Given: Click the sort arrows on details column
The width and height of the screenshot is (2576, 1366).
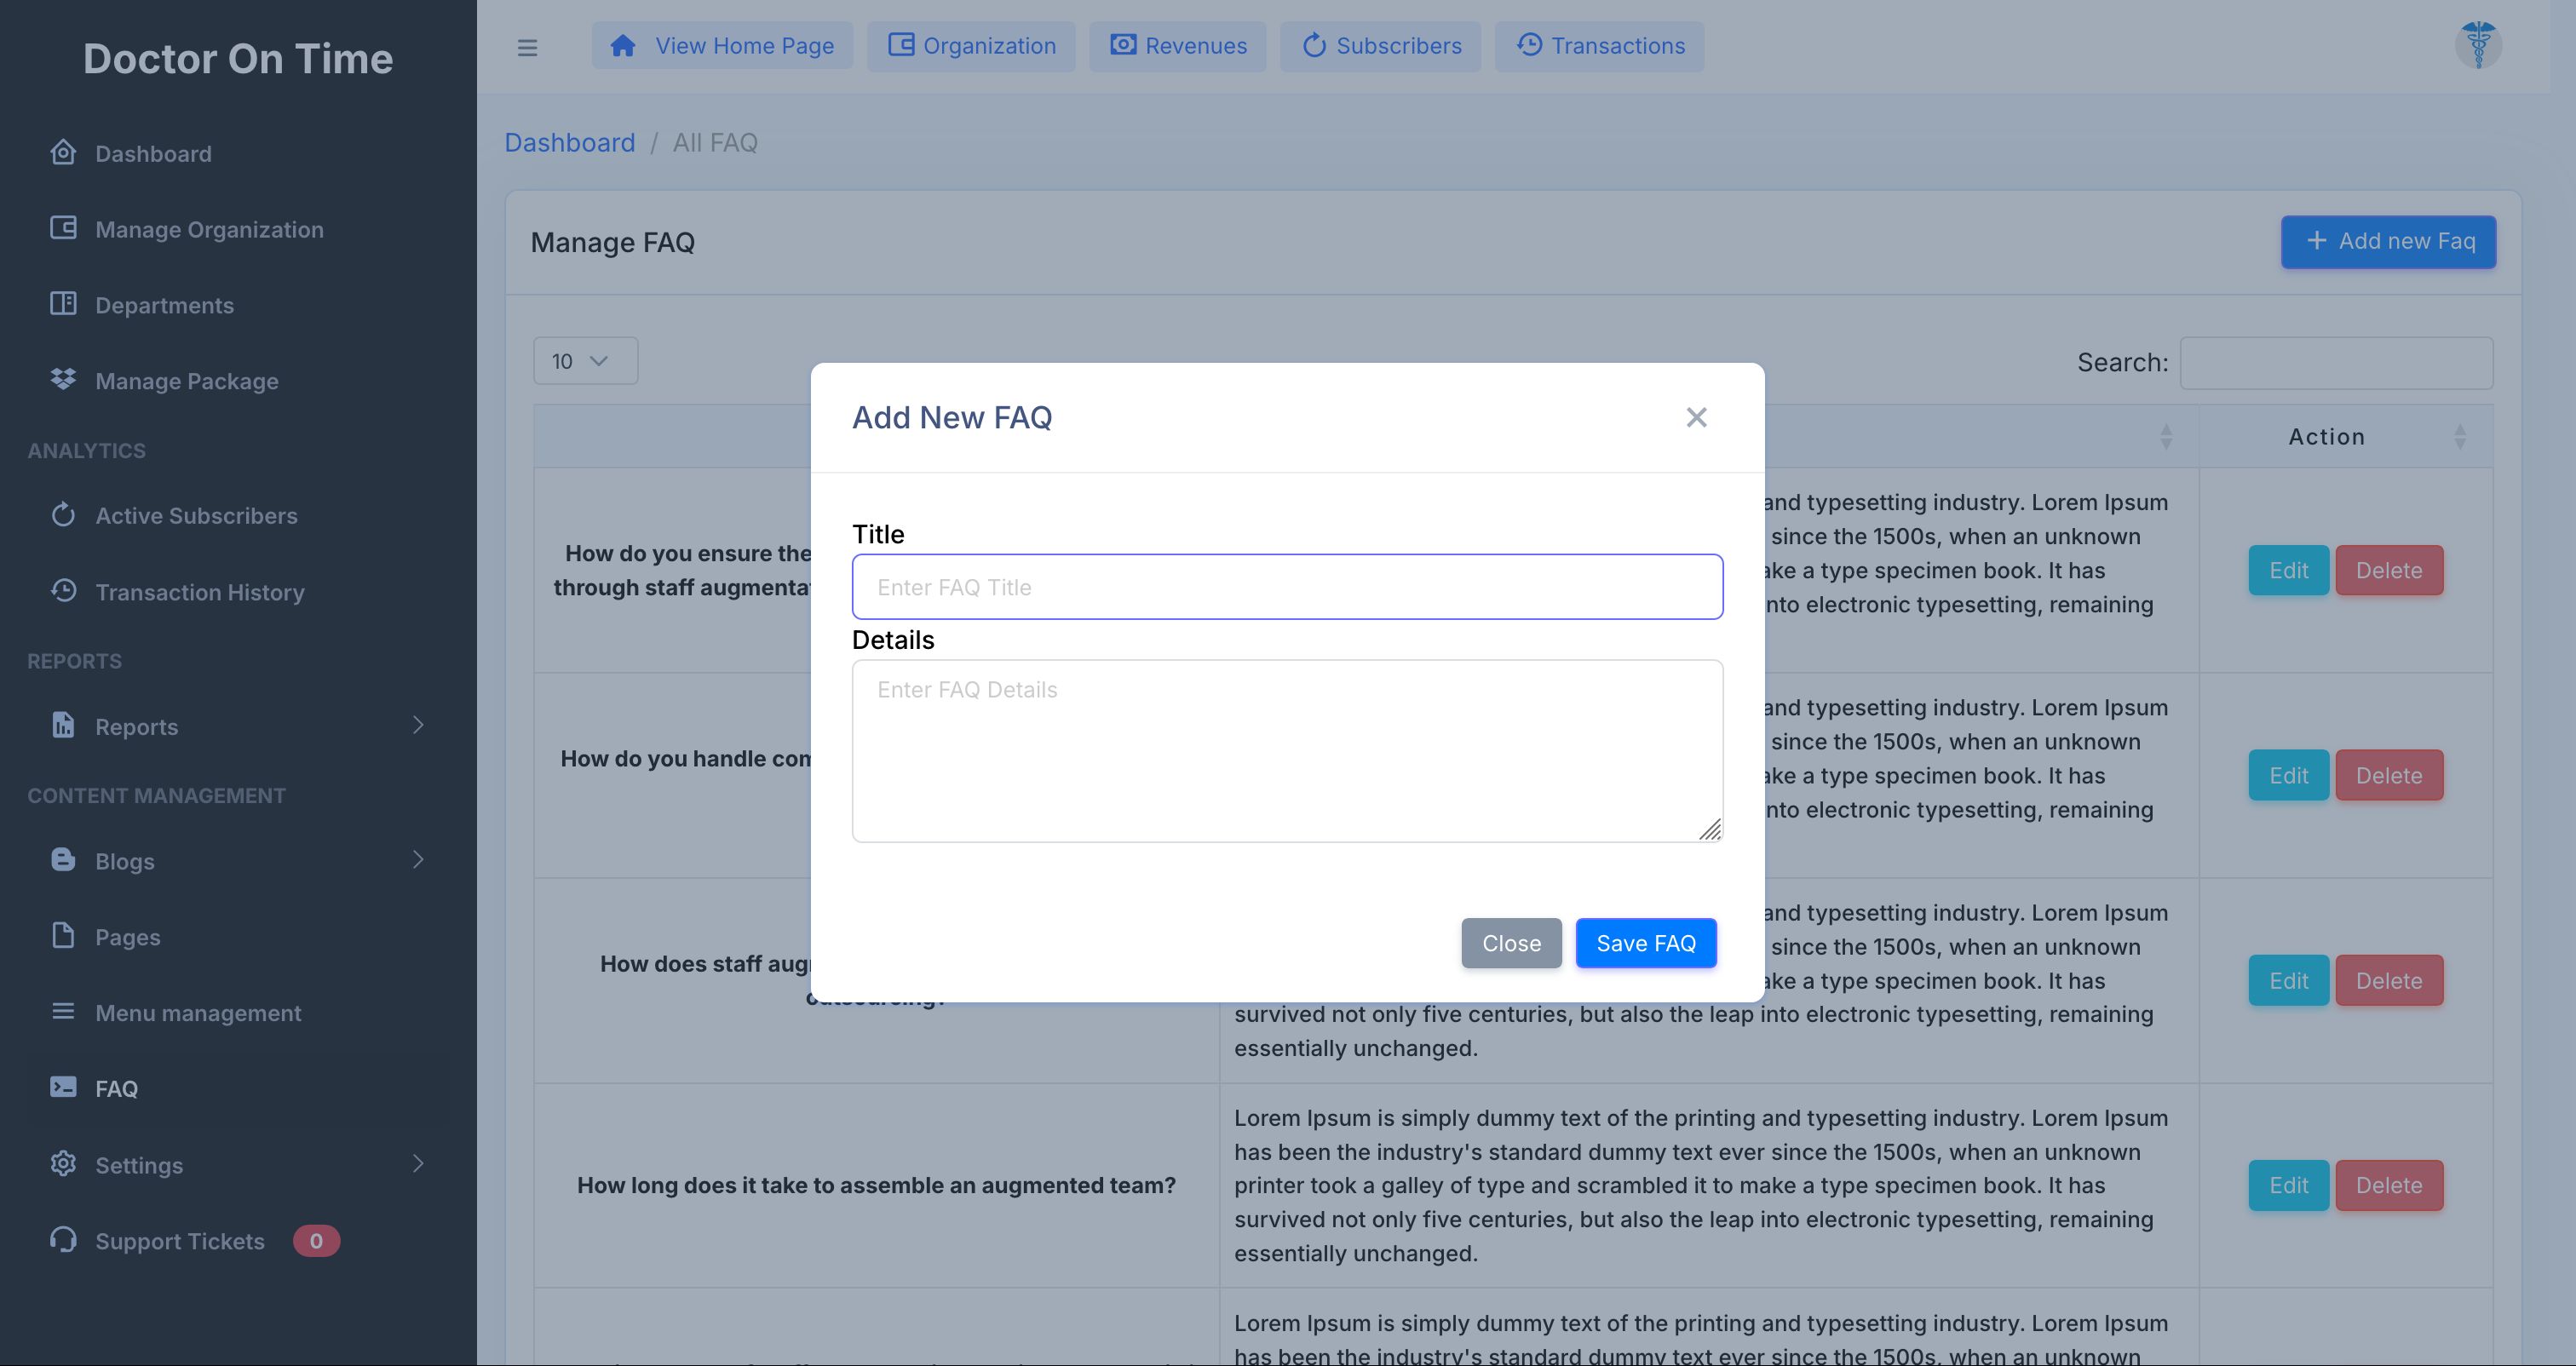Looking at the screenshot, I should click(x=2166, y=437).
